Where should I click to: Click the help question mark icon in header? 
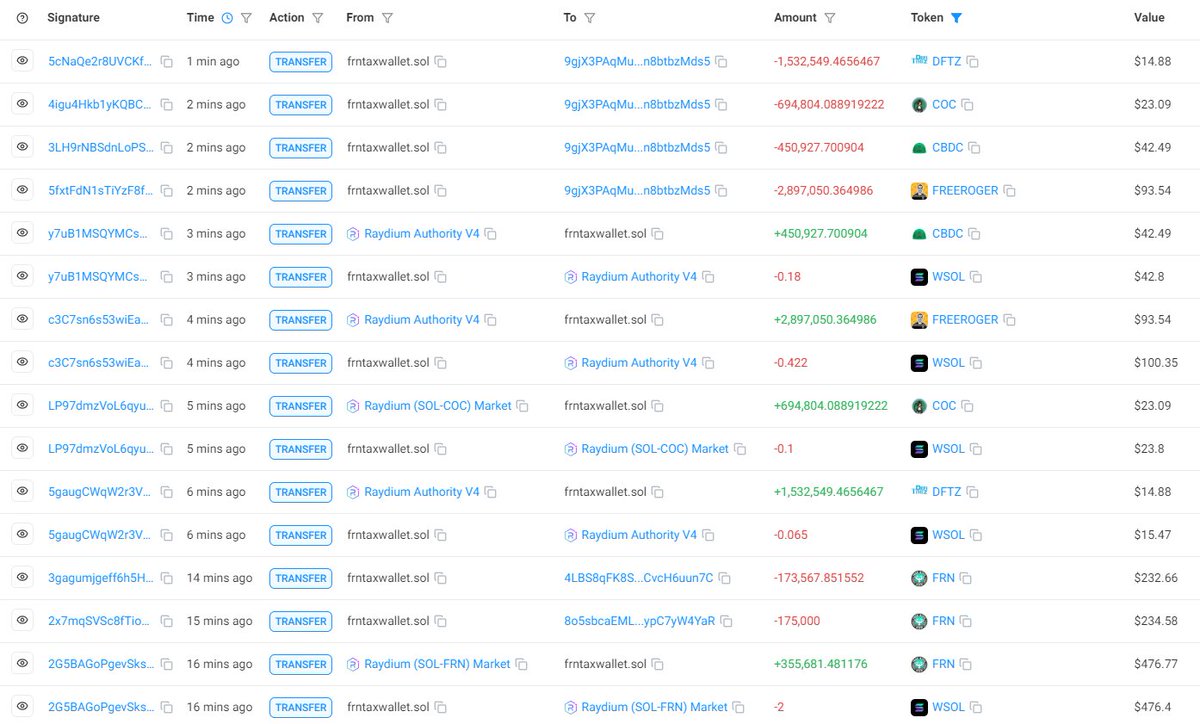pos(23,18)
